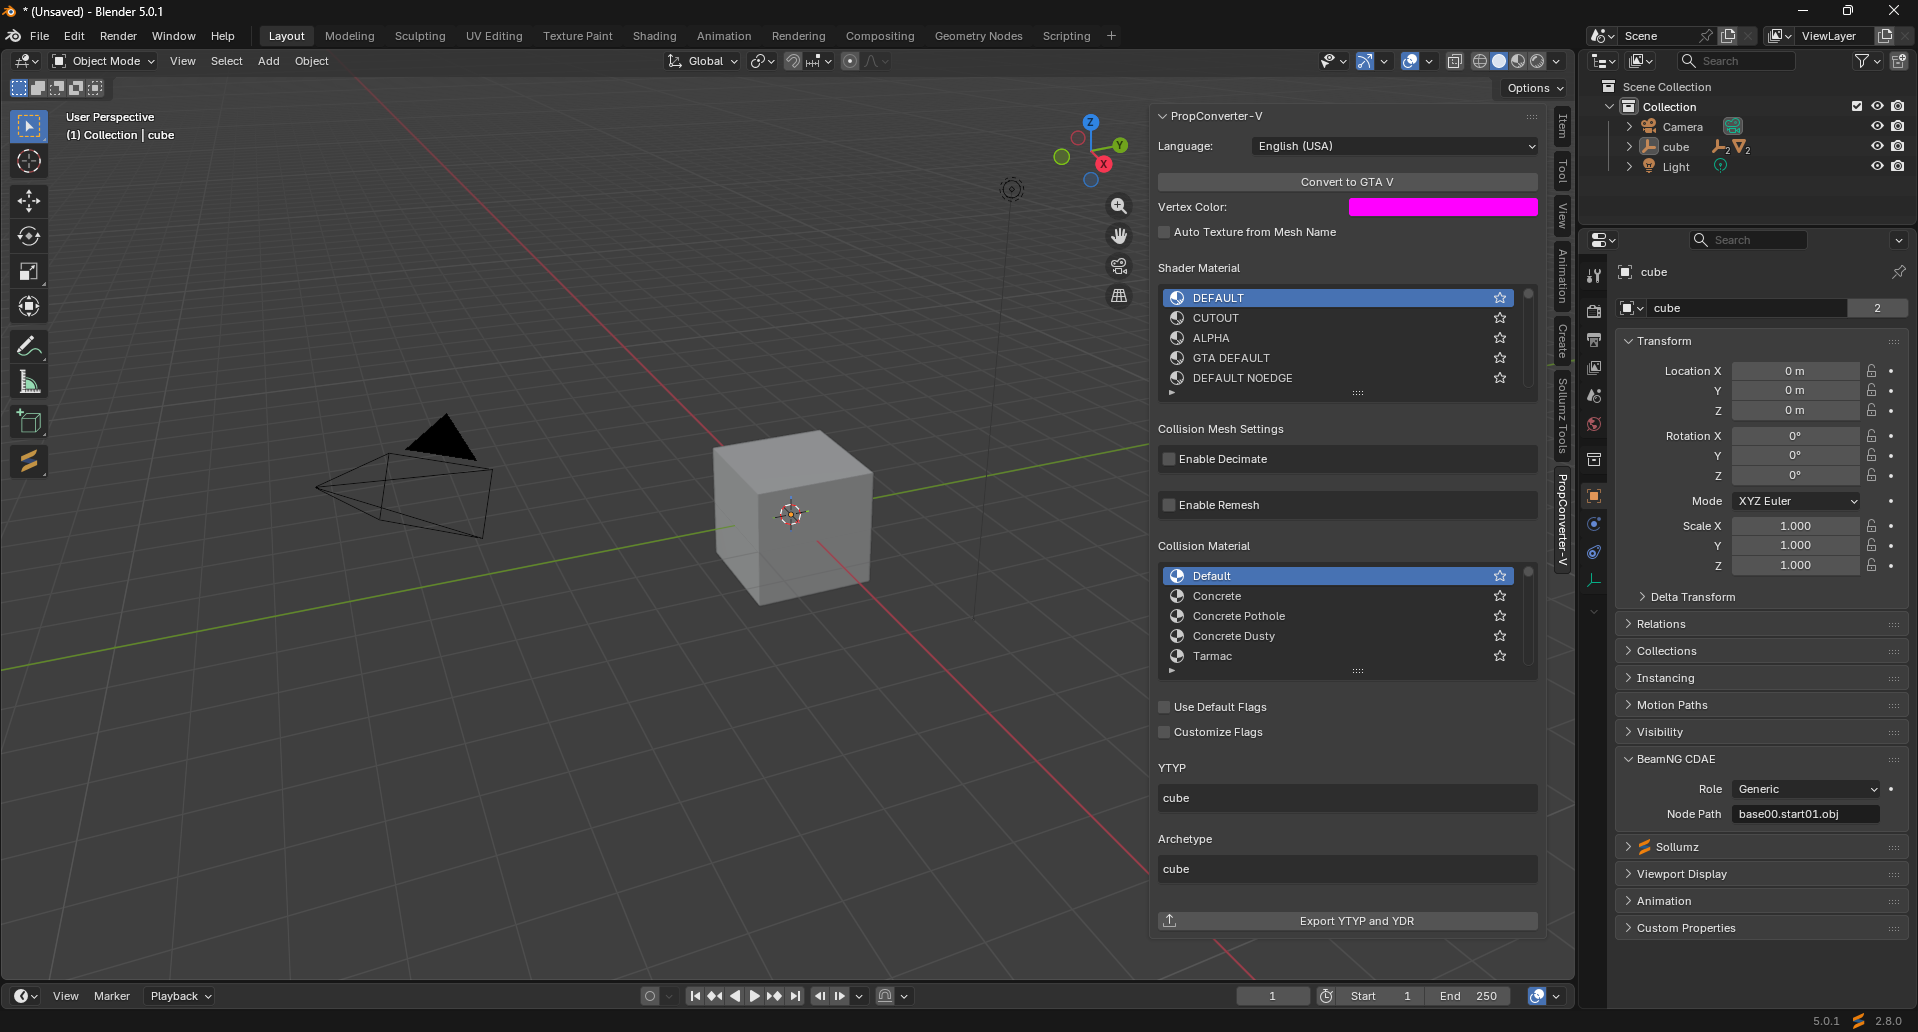
Task: Click the magenta Vertex Color swatch
Action: [x=1442, y=207]
